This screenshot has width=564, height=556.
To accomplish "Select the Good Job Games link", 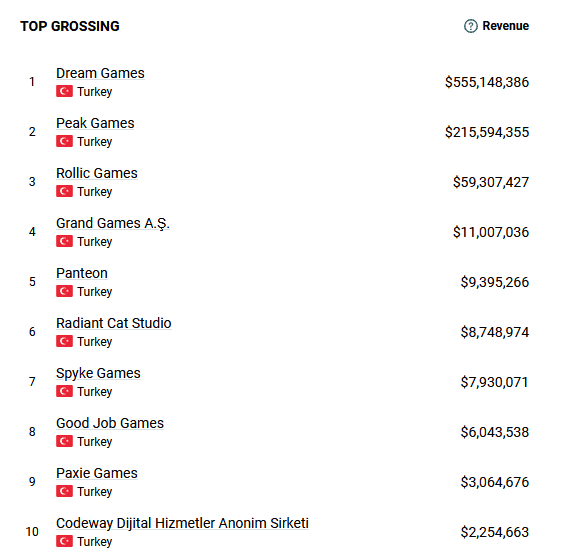I will (x=110, y=423).
